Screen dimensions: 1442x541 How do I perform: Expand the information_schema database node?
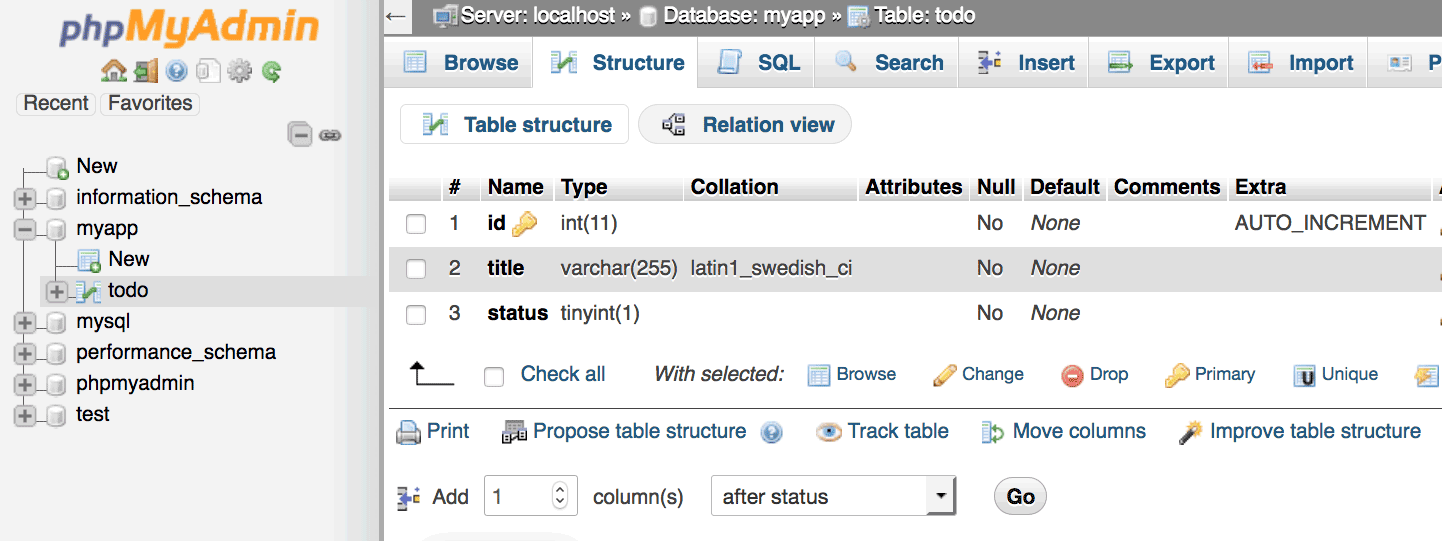click(x=25, y=198)
